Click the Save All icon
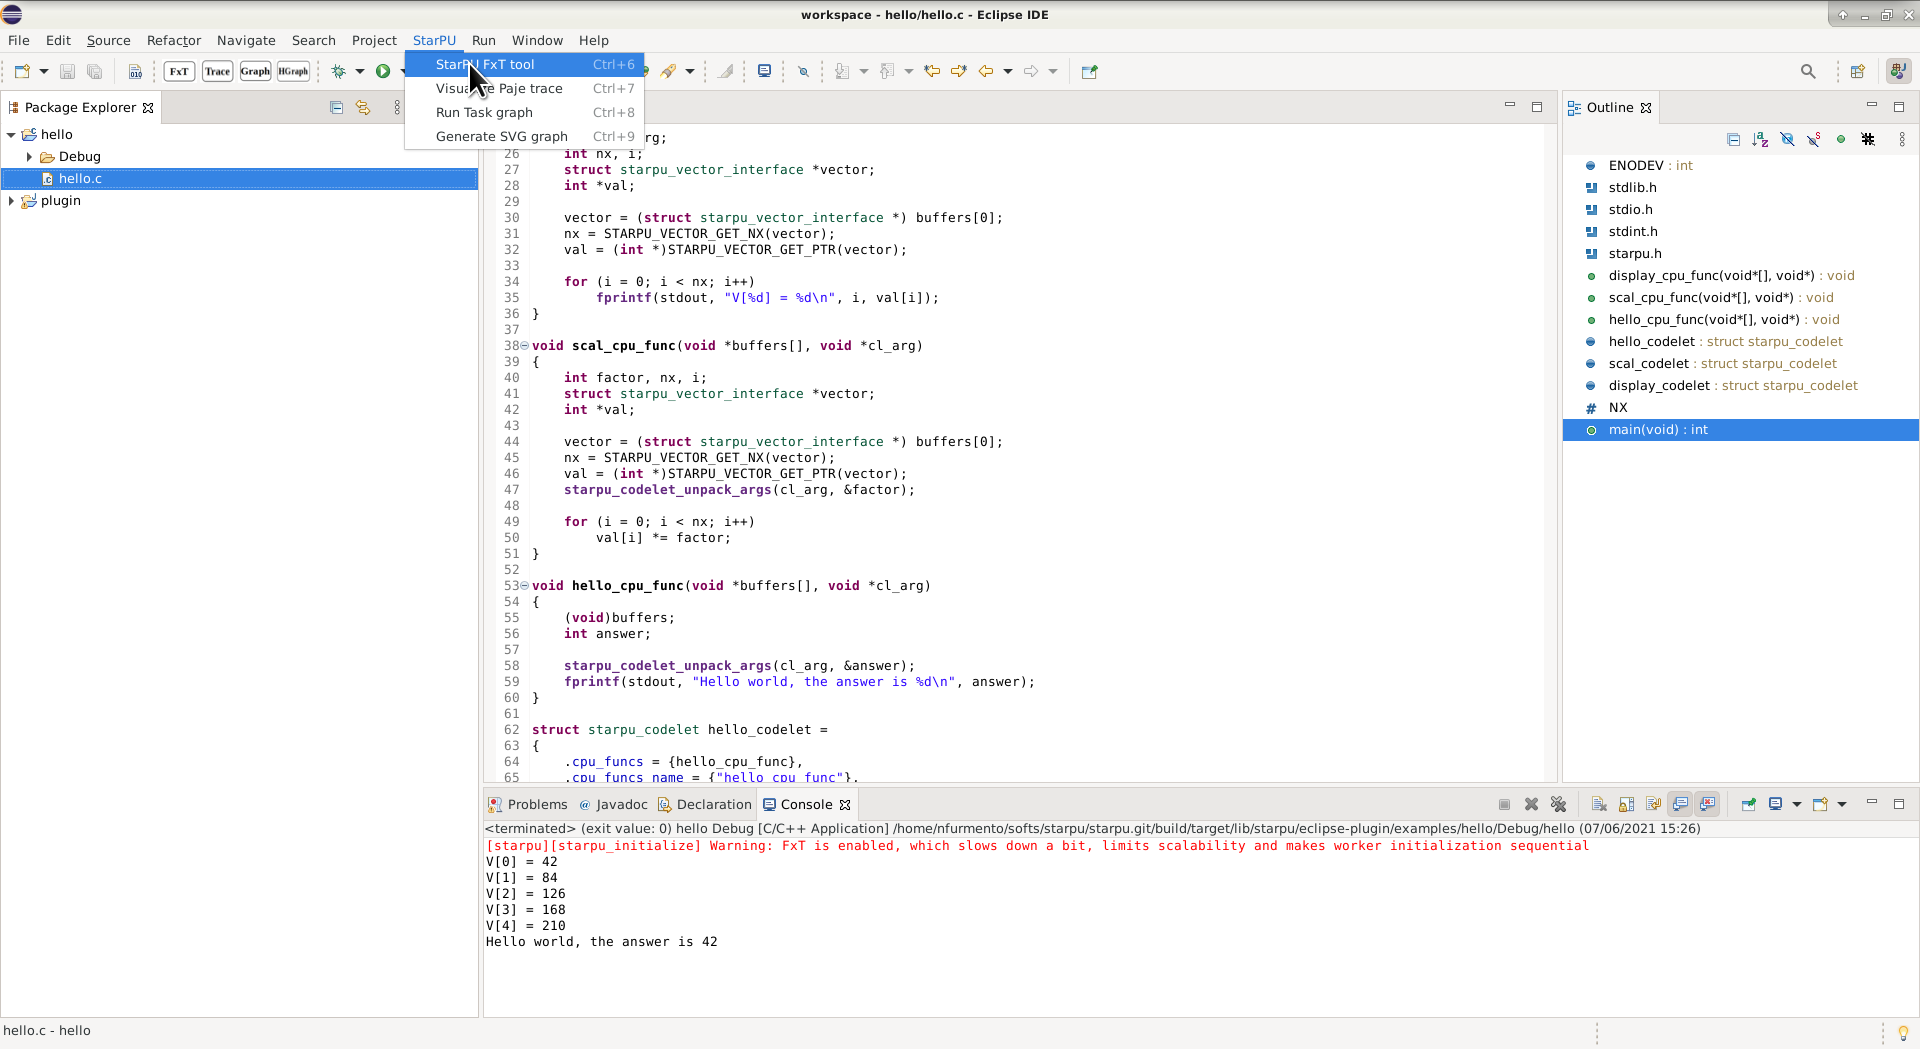The height and width of the screenshot is (1049, 1920). coord(94,71)
